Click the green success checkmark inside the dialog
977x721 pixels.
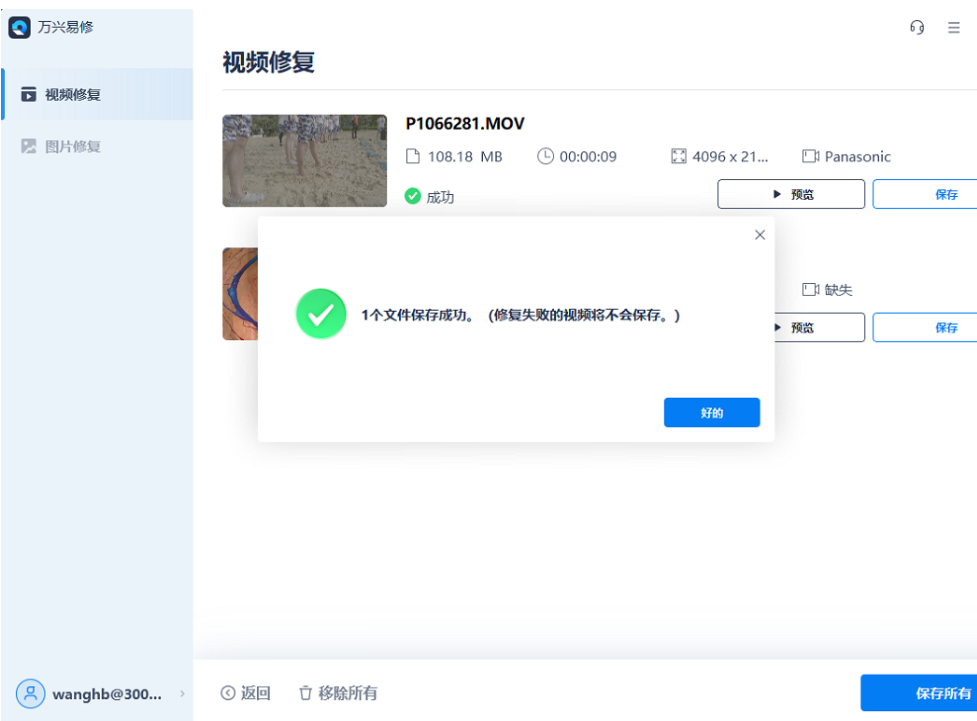321,313
